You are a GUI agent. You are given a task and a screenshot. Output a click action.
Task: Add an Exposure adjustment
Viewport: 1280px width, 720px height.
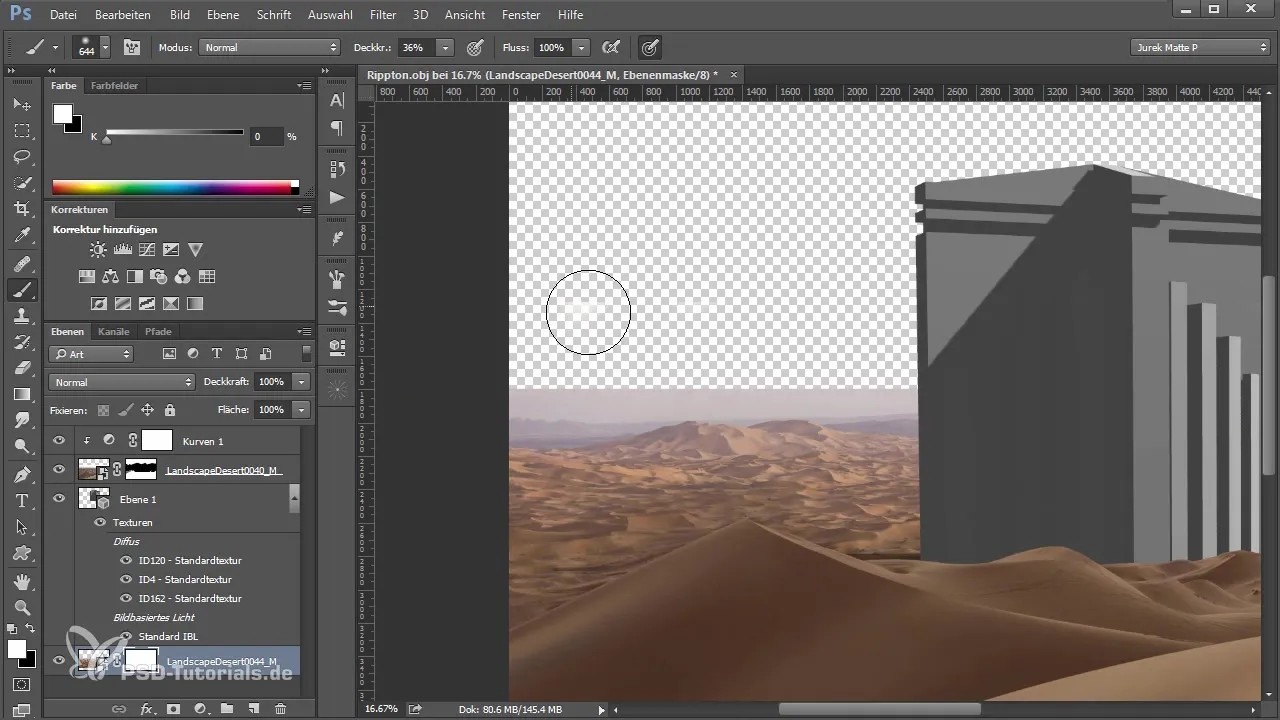point(171,250)
